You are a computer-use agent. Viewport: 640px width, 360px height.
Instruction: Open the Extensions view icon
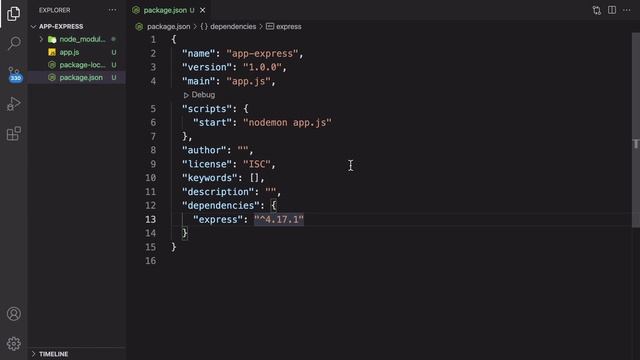[13, 133]
